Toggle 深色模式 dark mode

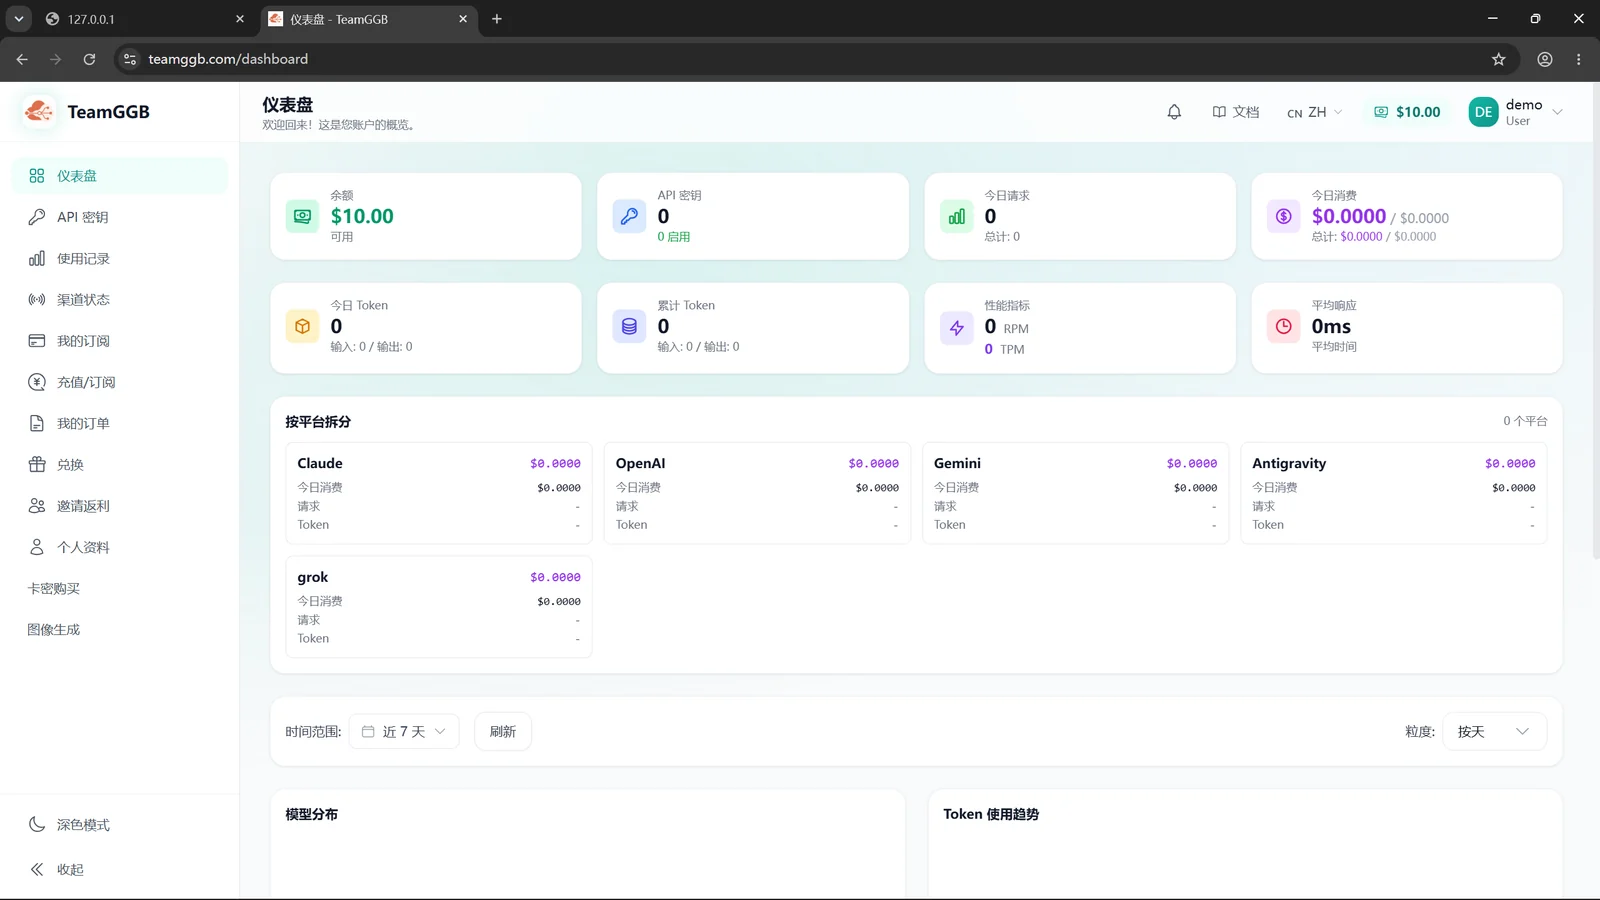(x=120, y=825)
